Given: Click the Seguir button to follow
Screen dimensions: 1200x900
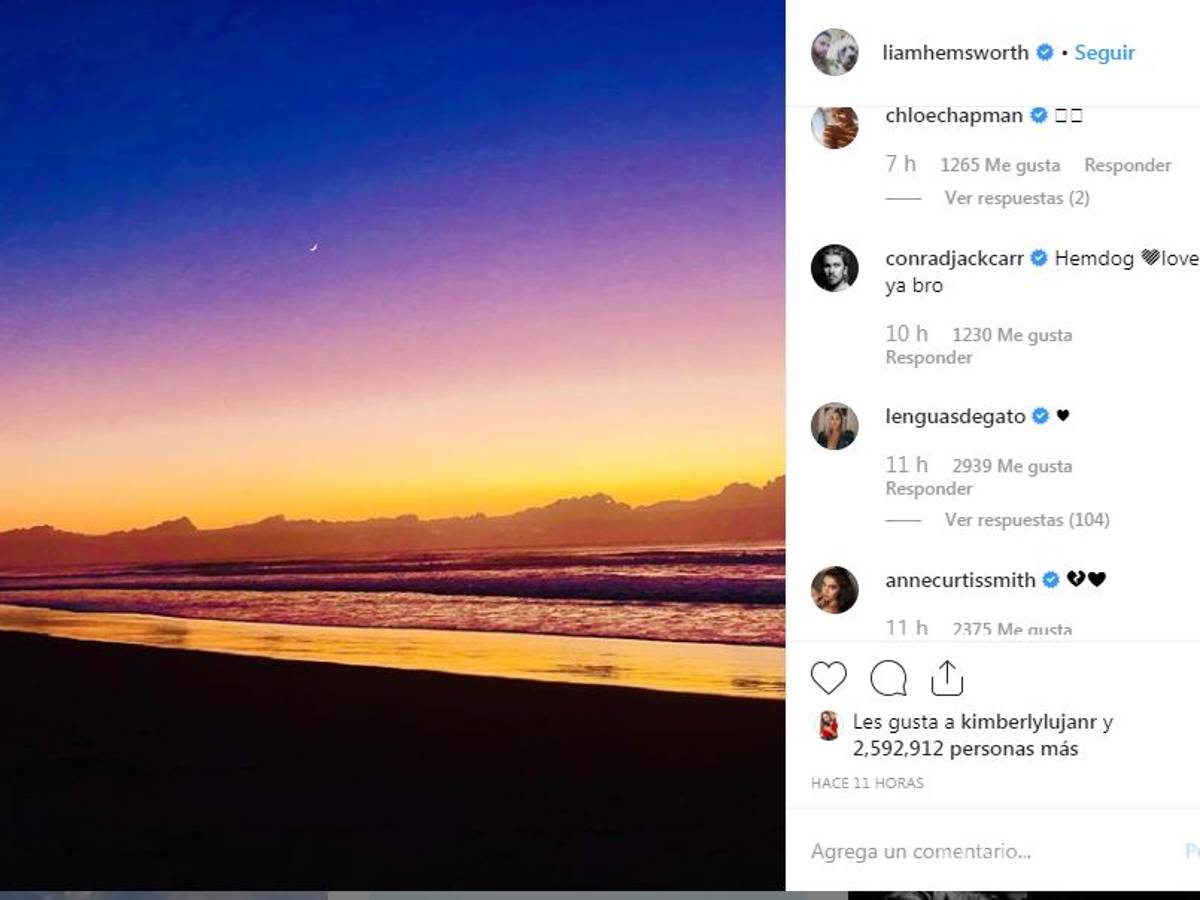Looking at the screenshot, I should (1104, 52).
